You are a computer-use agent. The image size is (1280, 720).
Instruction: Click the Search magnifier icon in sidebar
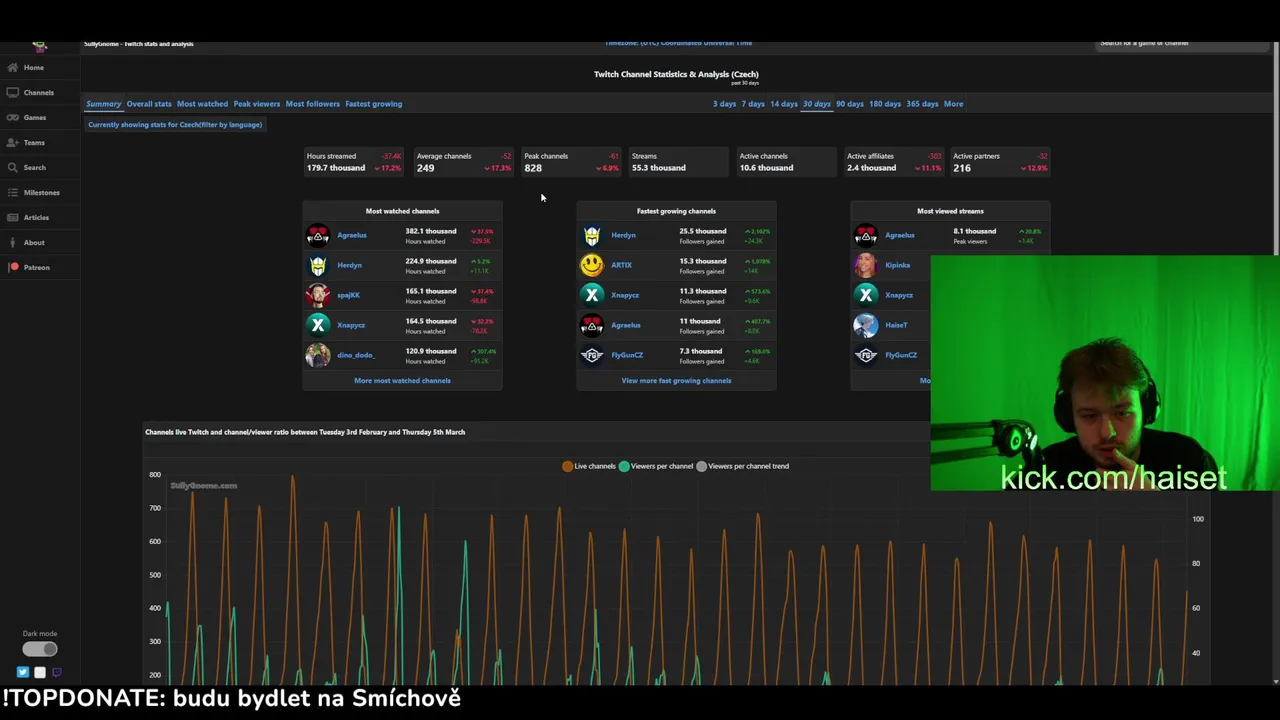click(12, 167)
